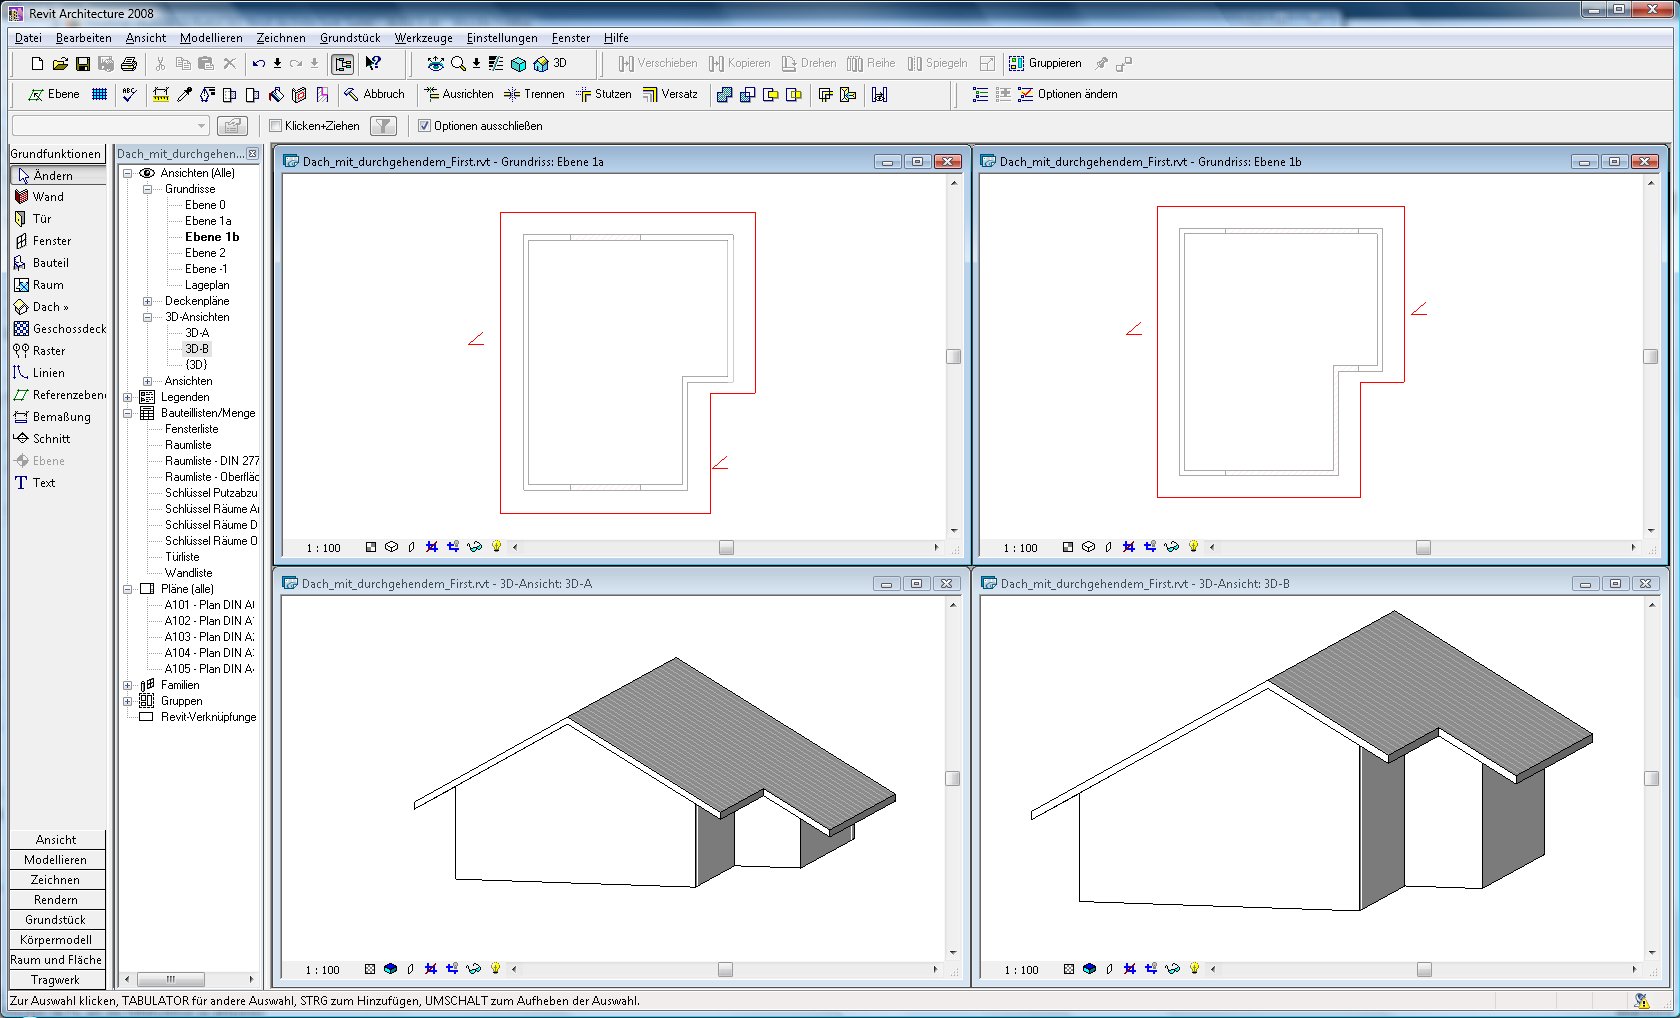Open the Datei menu
The image size is (1680, 1018).
click(x=28, y=38)
